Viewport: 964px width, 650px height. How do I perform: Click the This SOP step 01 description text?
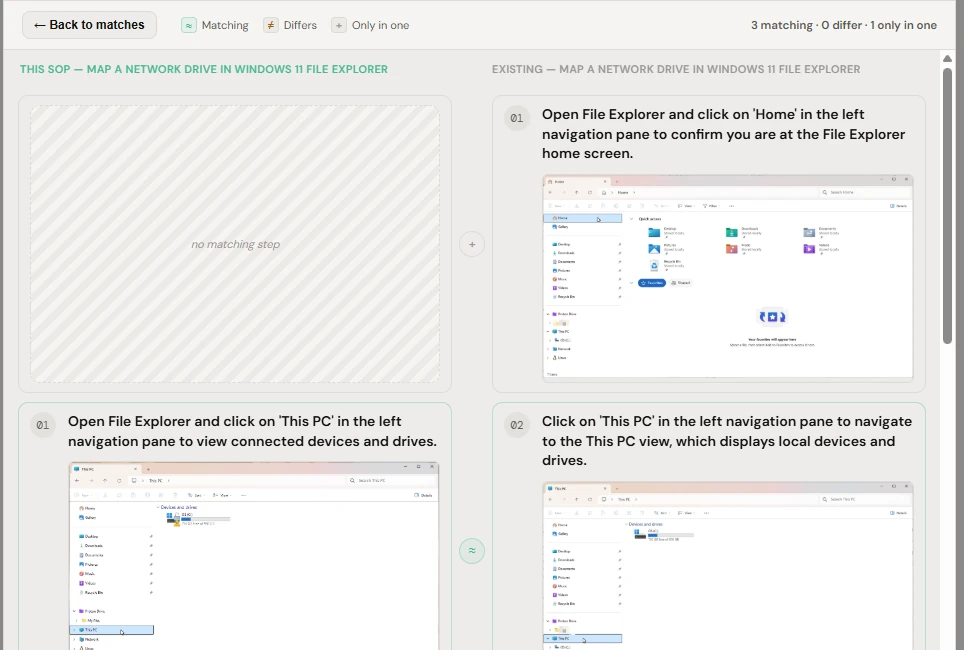click(x=252, y=431)
